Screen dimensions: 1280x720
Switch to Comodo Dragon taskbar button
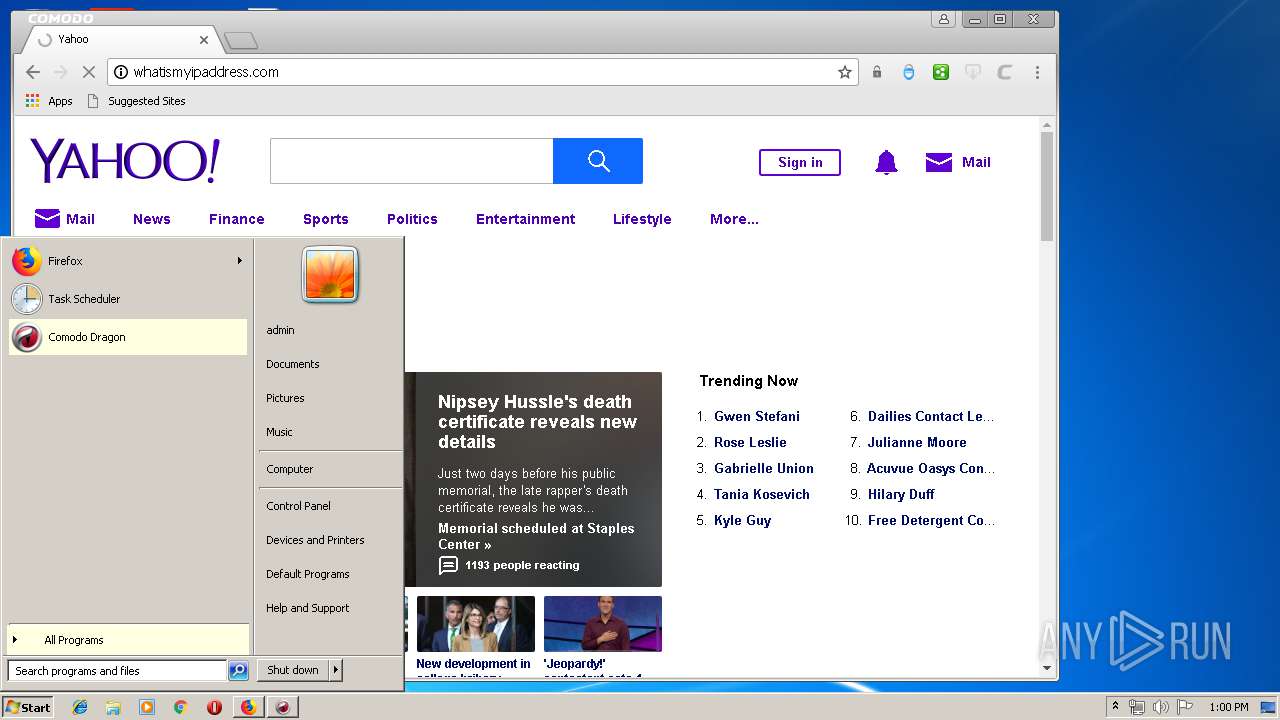(284, 707)
